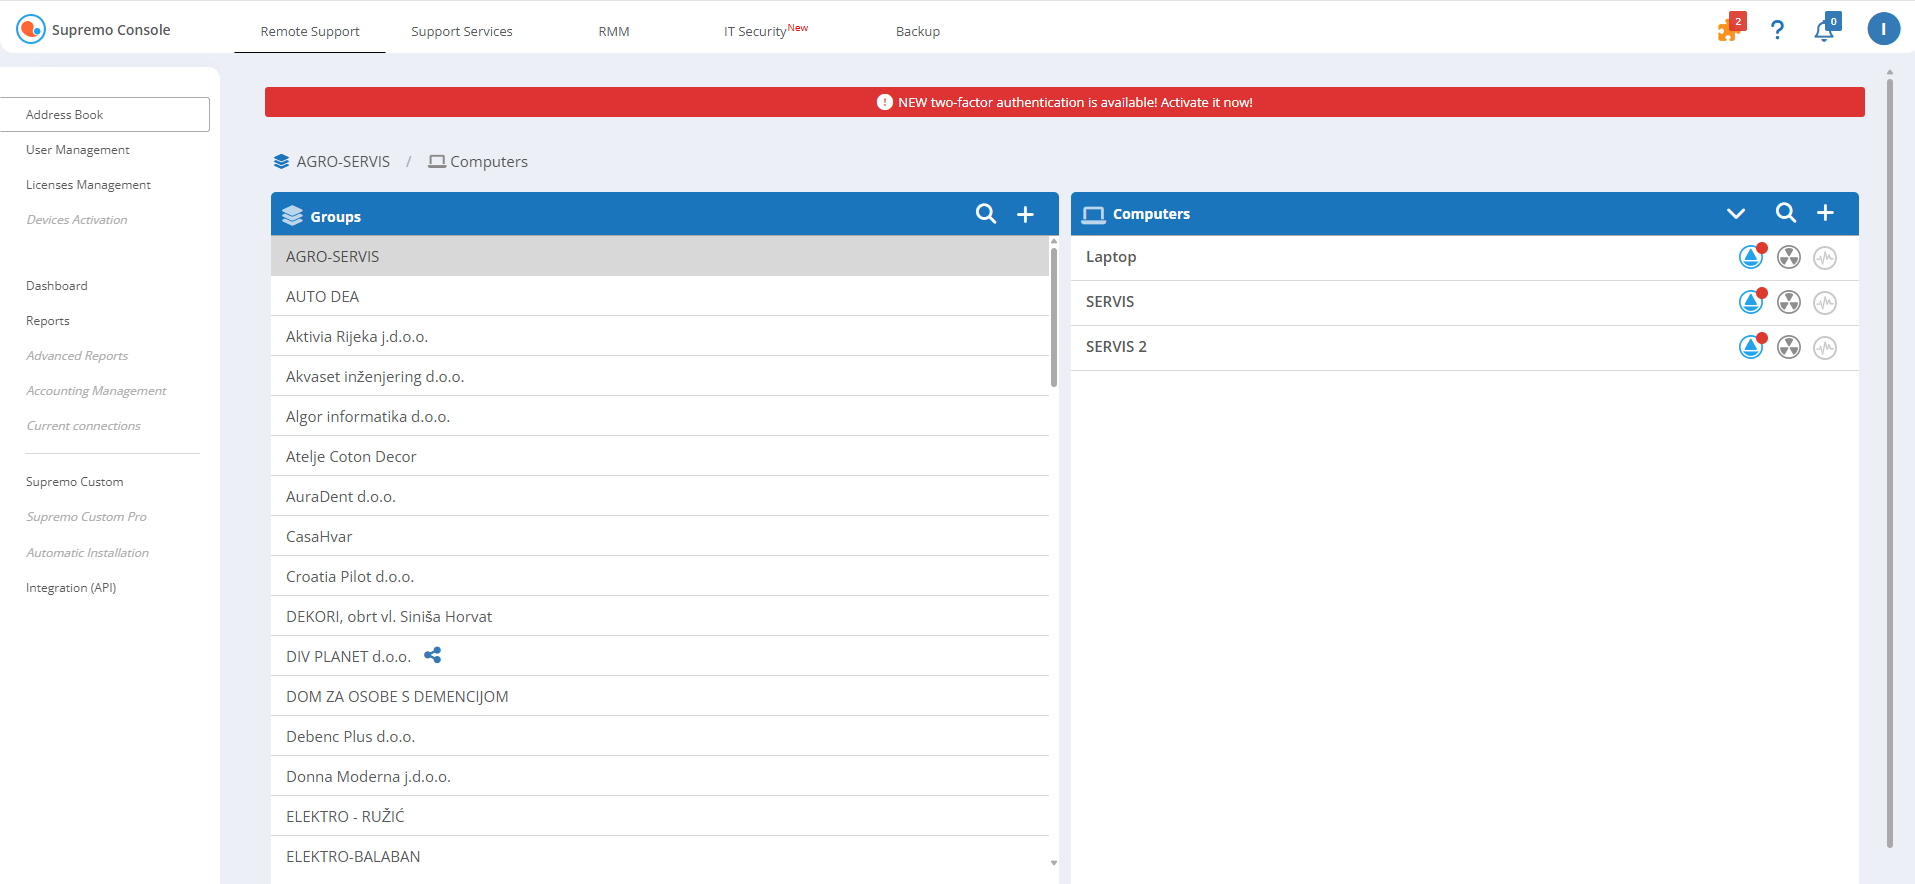The height and width of the screenshot is (884, 1915).
Task: Click the SERVIS 2 row pulse monitor icon
Action: tap(1825, 348)
